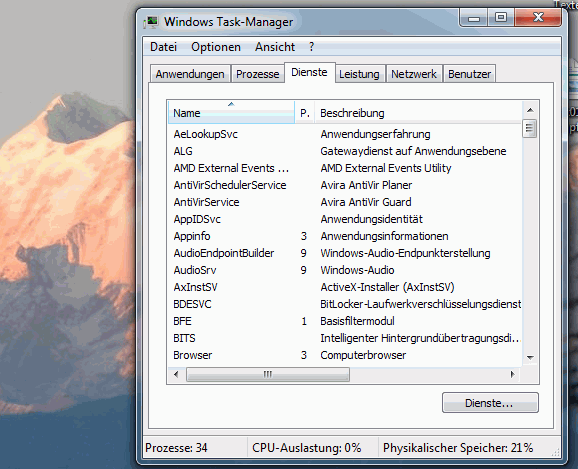
Task: Click Gatewaydienst auf Anwendungsebene description
Action: pyautogui.click(x=413, y=151)
